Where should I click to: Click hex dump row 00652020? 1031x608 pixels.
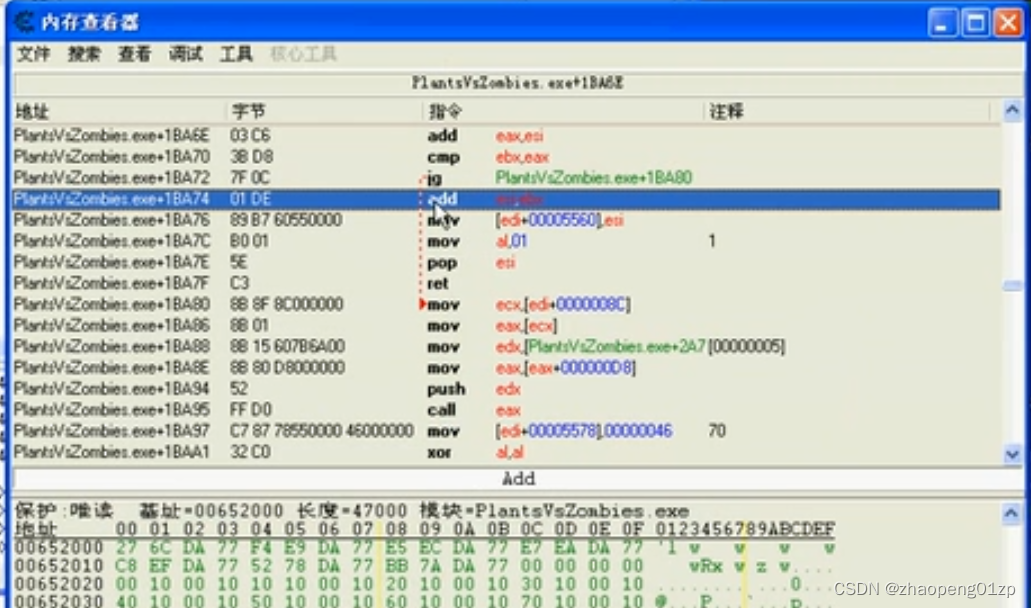[425, 584]
